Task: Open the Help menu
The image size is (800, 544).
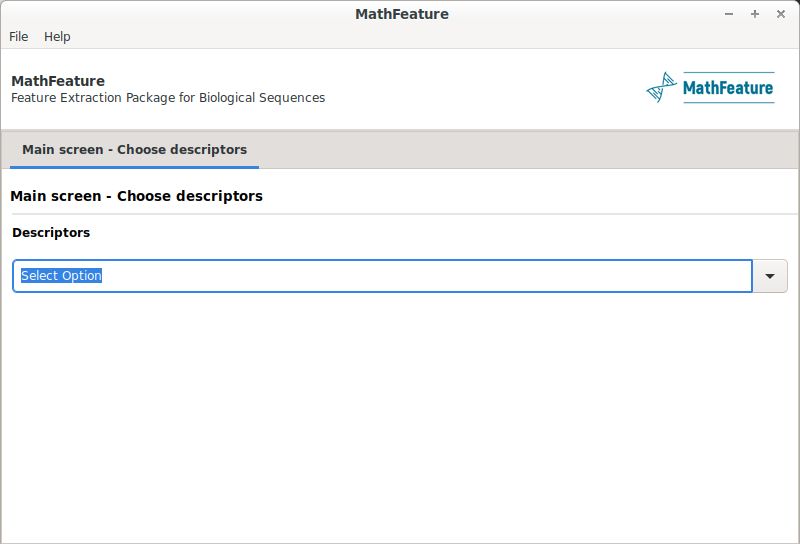Action: (x=57, y=37)
